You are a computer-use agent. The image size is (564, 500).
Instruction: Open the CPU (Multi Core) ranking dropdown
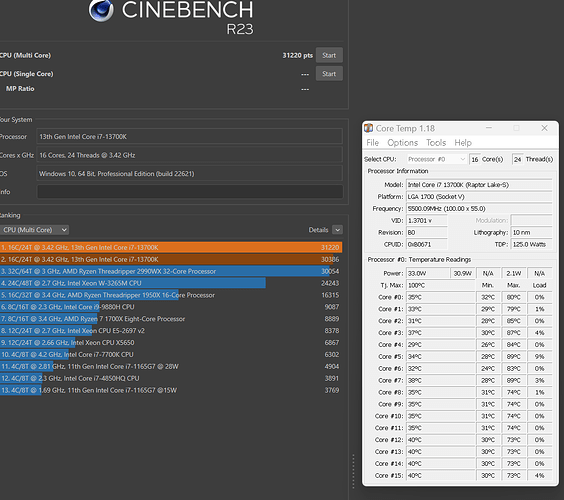click(x=34, y=230)
